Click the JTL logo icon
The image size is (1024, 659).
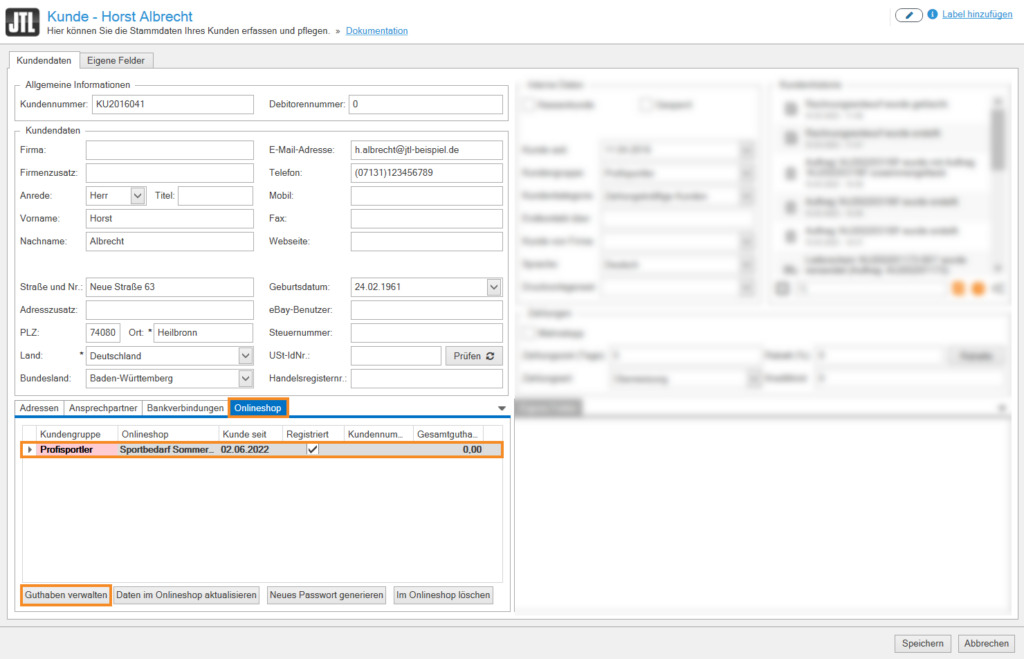click(x=24, y=23)
